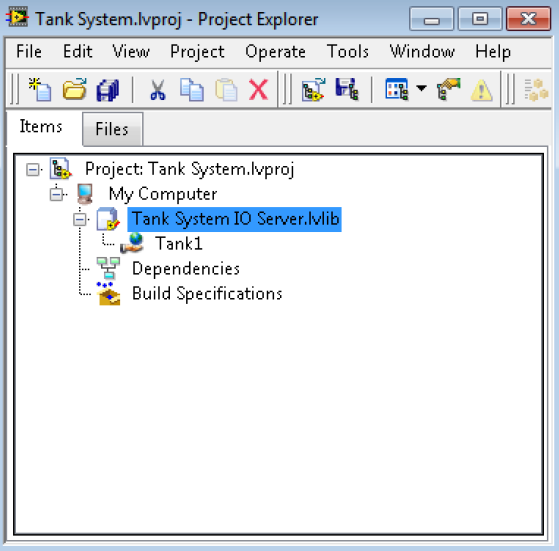Select Project: Tank System.lvproj text

pyautogui.click(x=189, y=169)
